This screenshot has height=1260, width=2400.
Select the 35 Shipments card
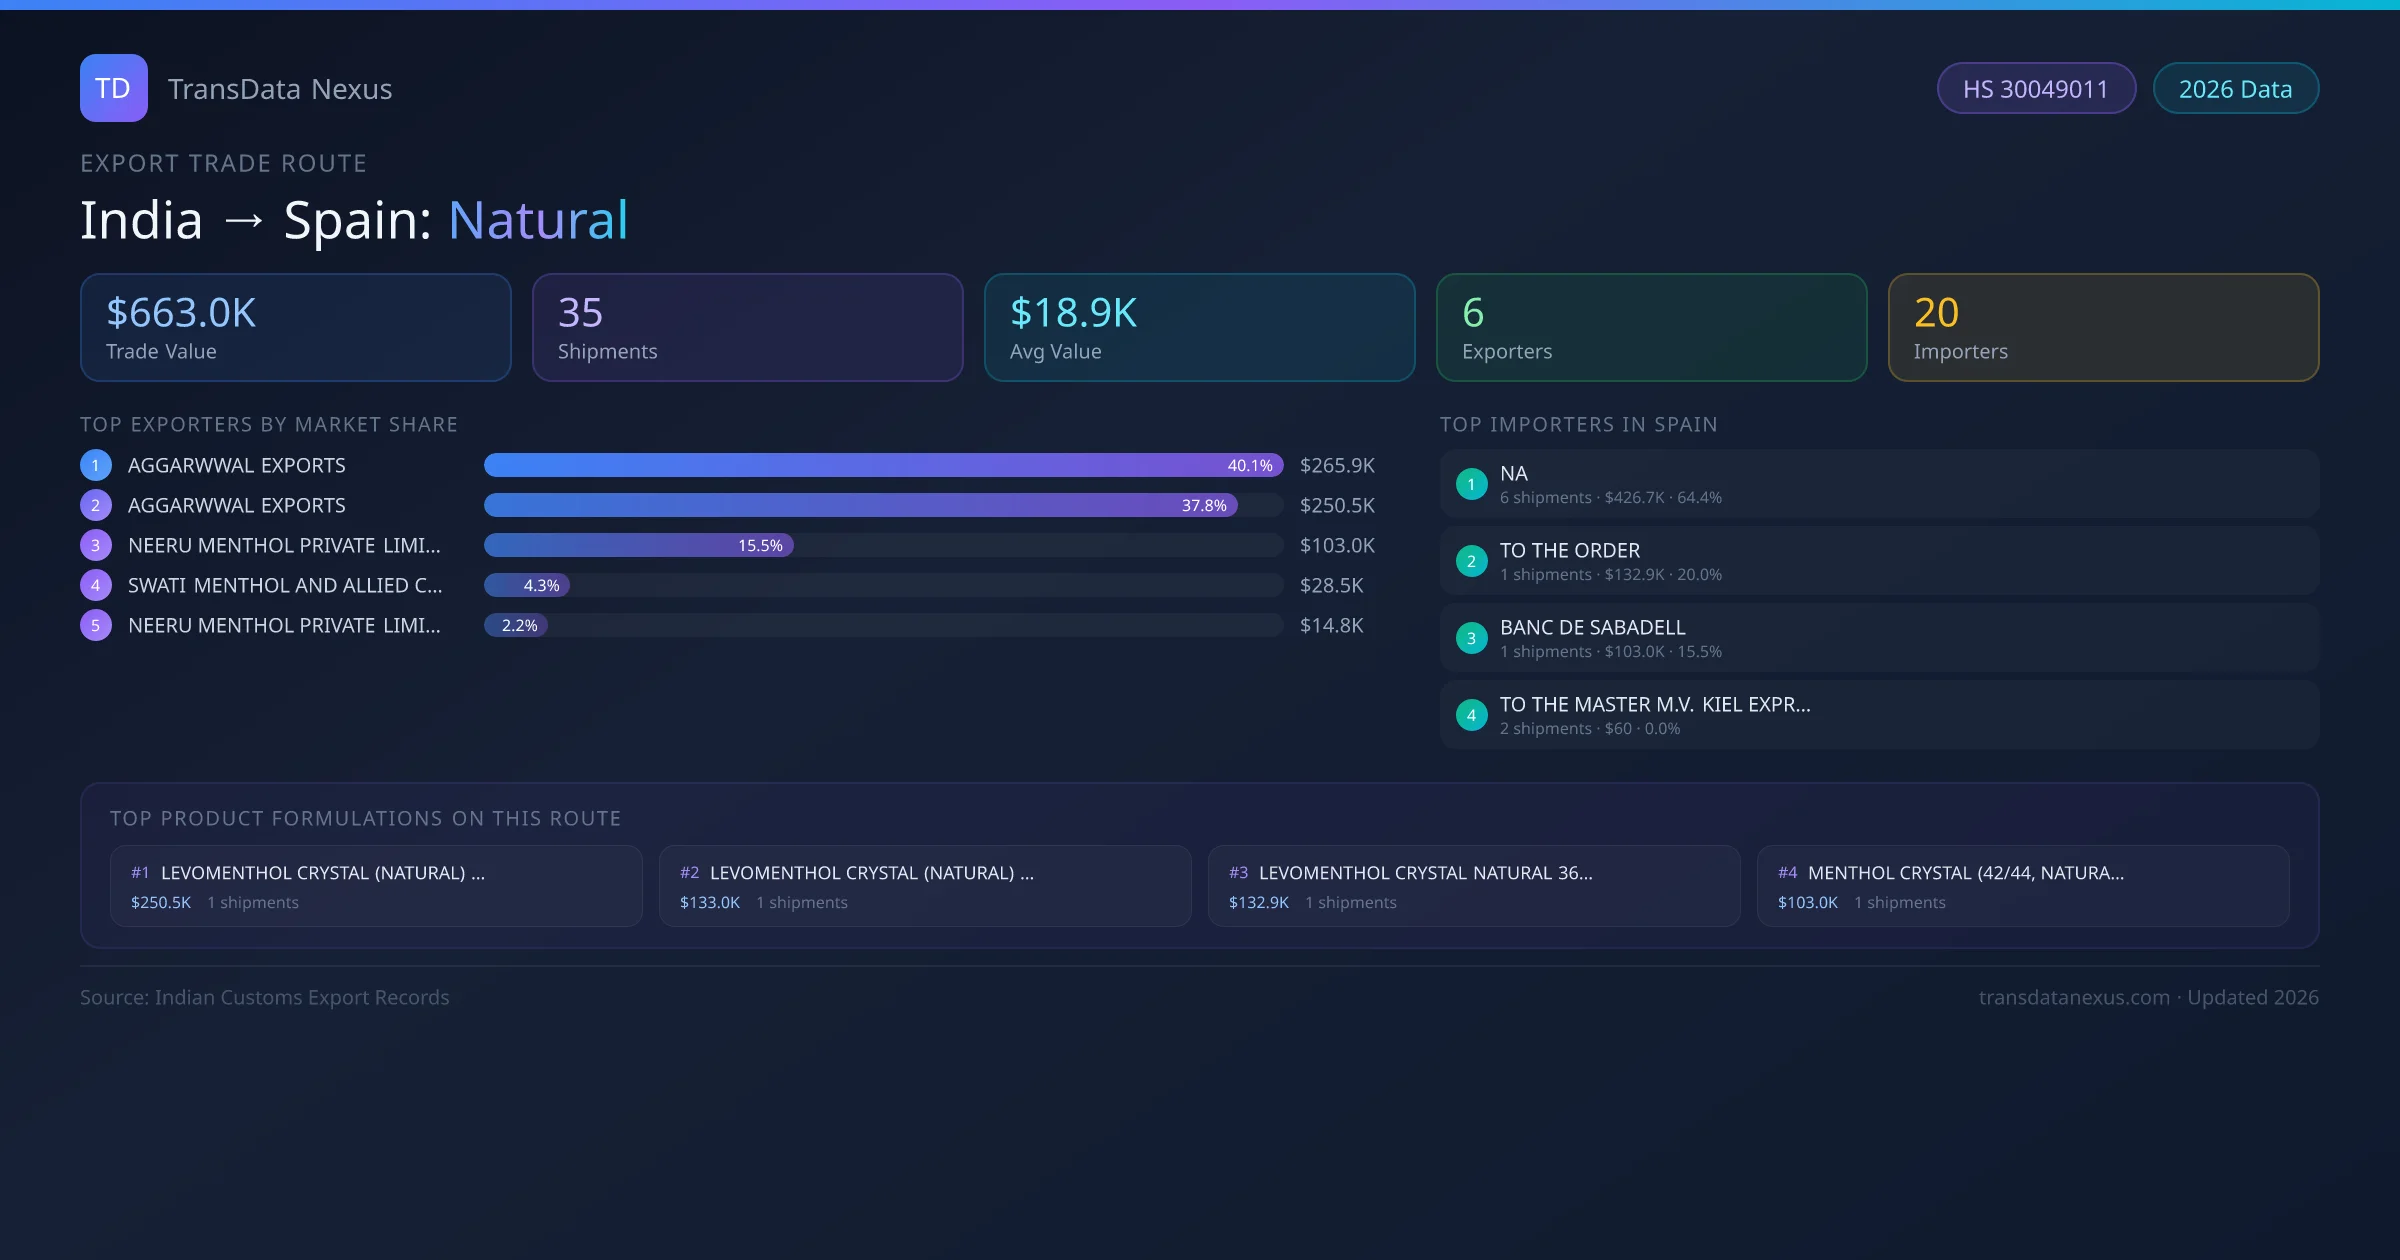click(747, 327)
